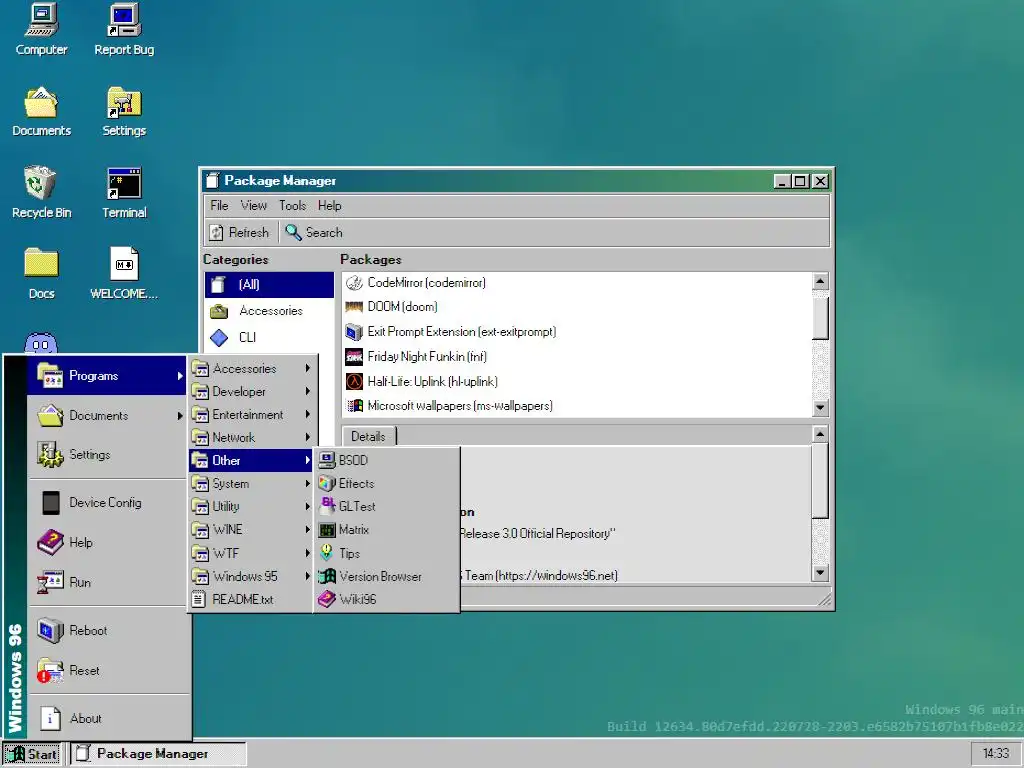Click the Start button
Viewport: 1024px width, 768px height.
coord(31,754)
